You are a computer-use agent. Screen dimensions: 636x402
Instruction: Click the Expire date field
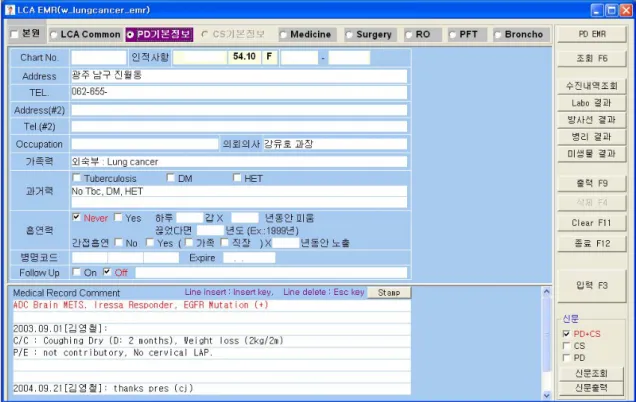(x=249, y=258)
